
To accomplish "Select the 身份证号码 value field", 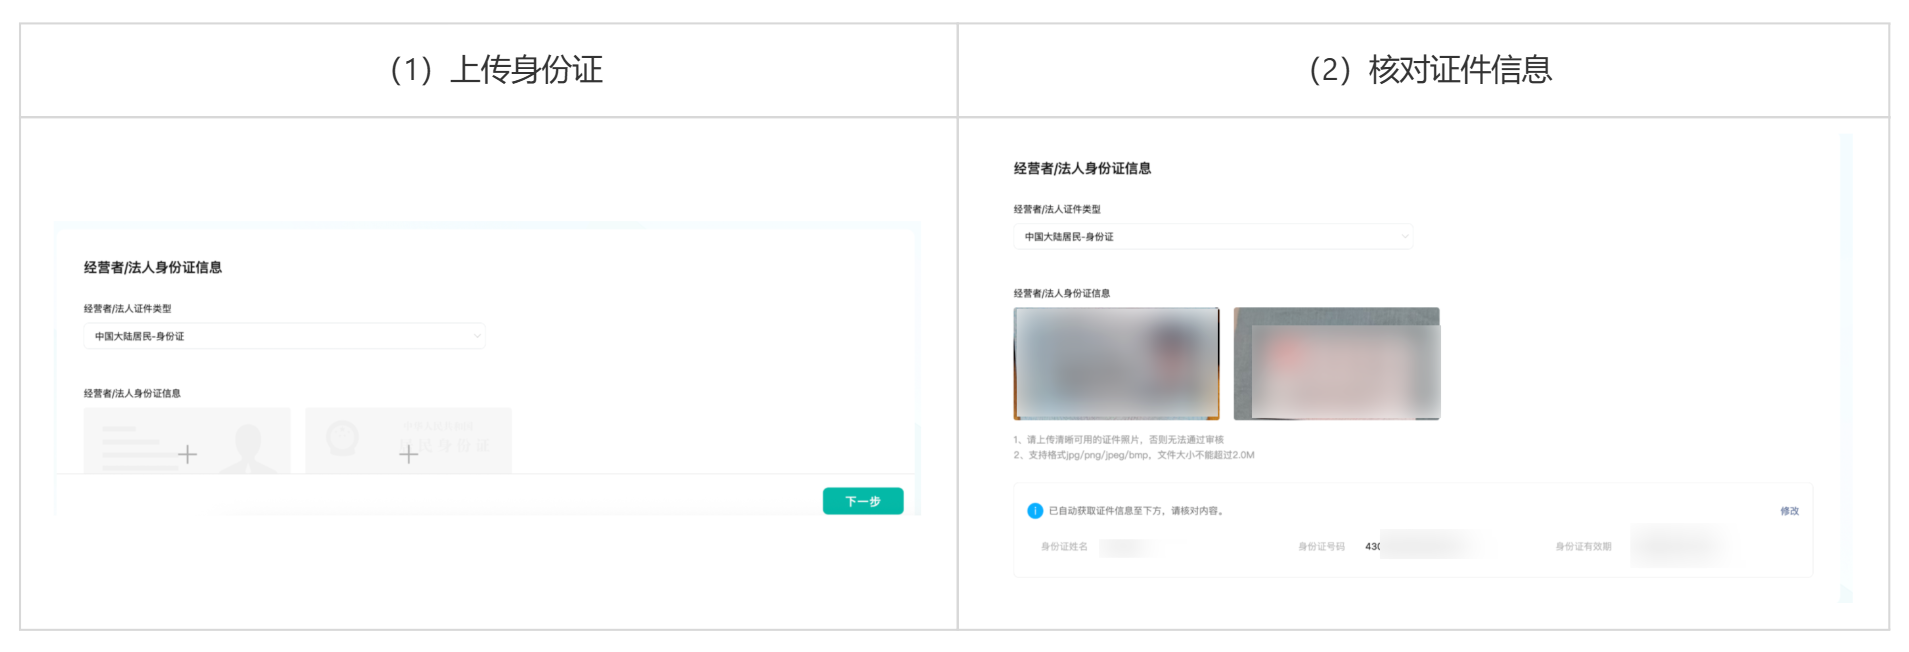I will coord(1424,546).
